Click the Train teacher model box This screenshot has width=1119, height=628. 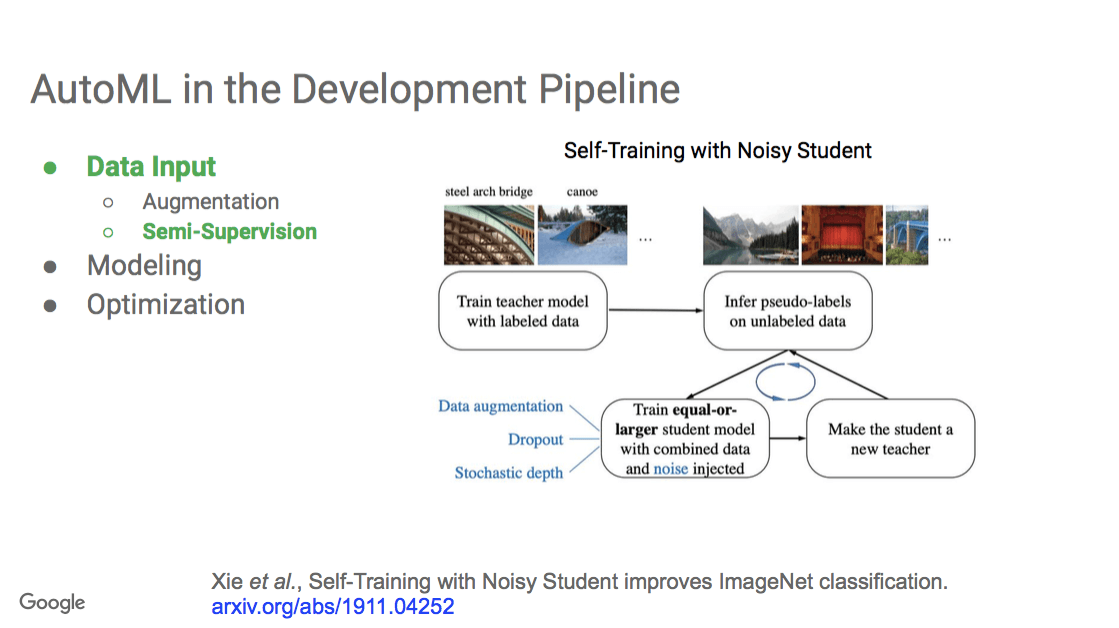522,310
